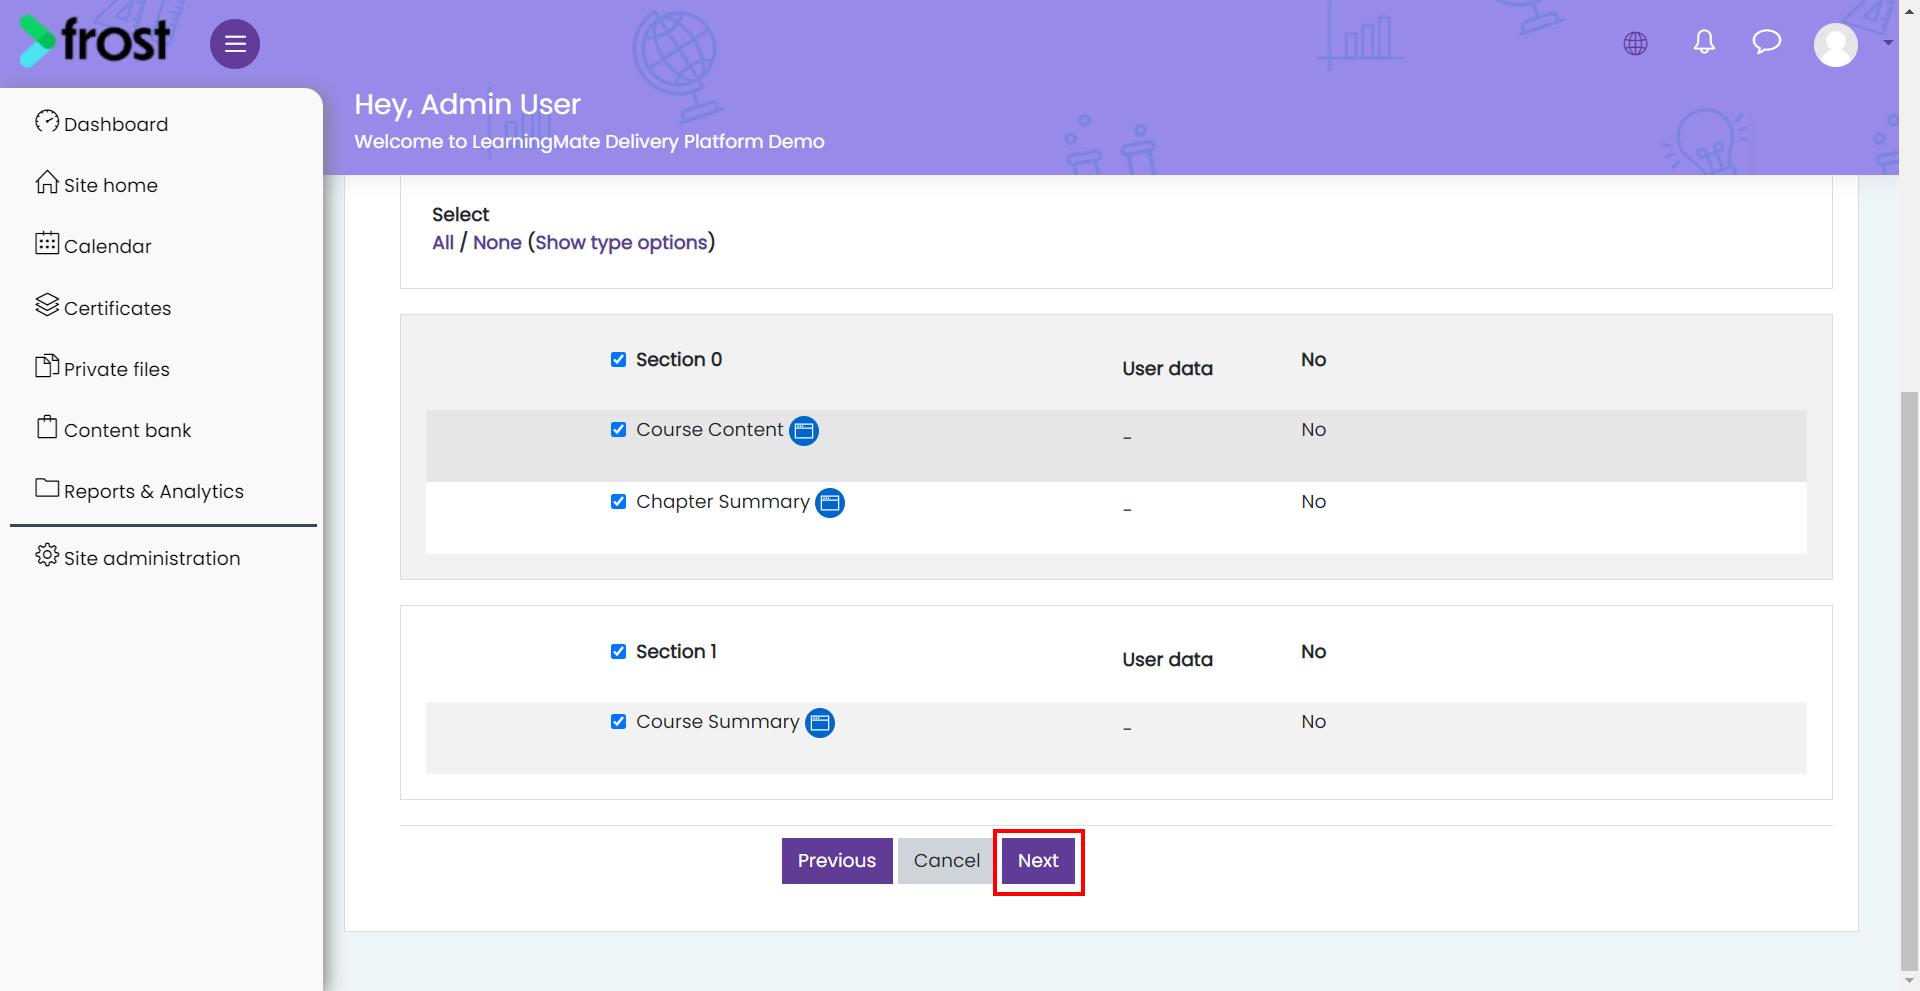Open the messages chat bubble icon

pyautogui.click(x=1767, y=42)
